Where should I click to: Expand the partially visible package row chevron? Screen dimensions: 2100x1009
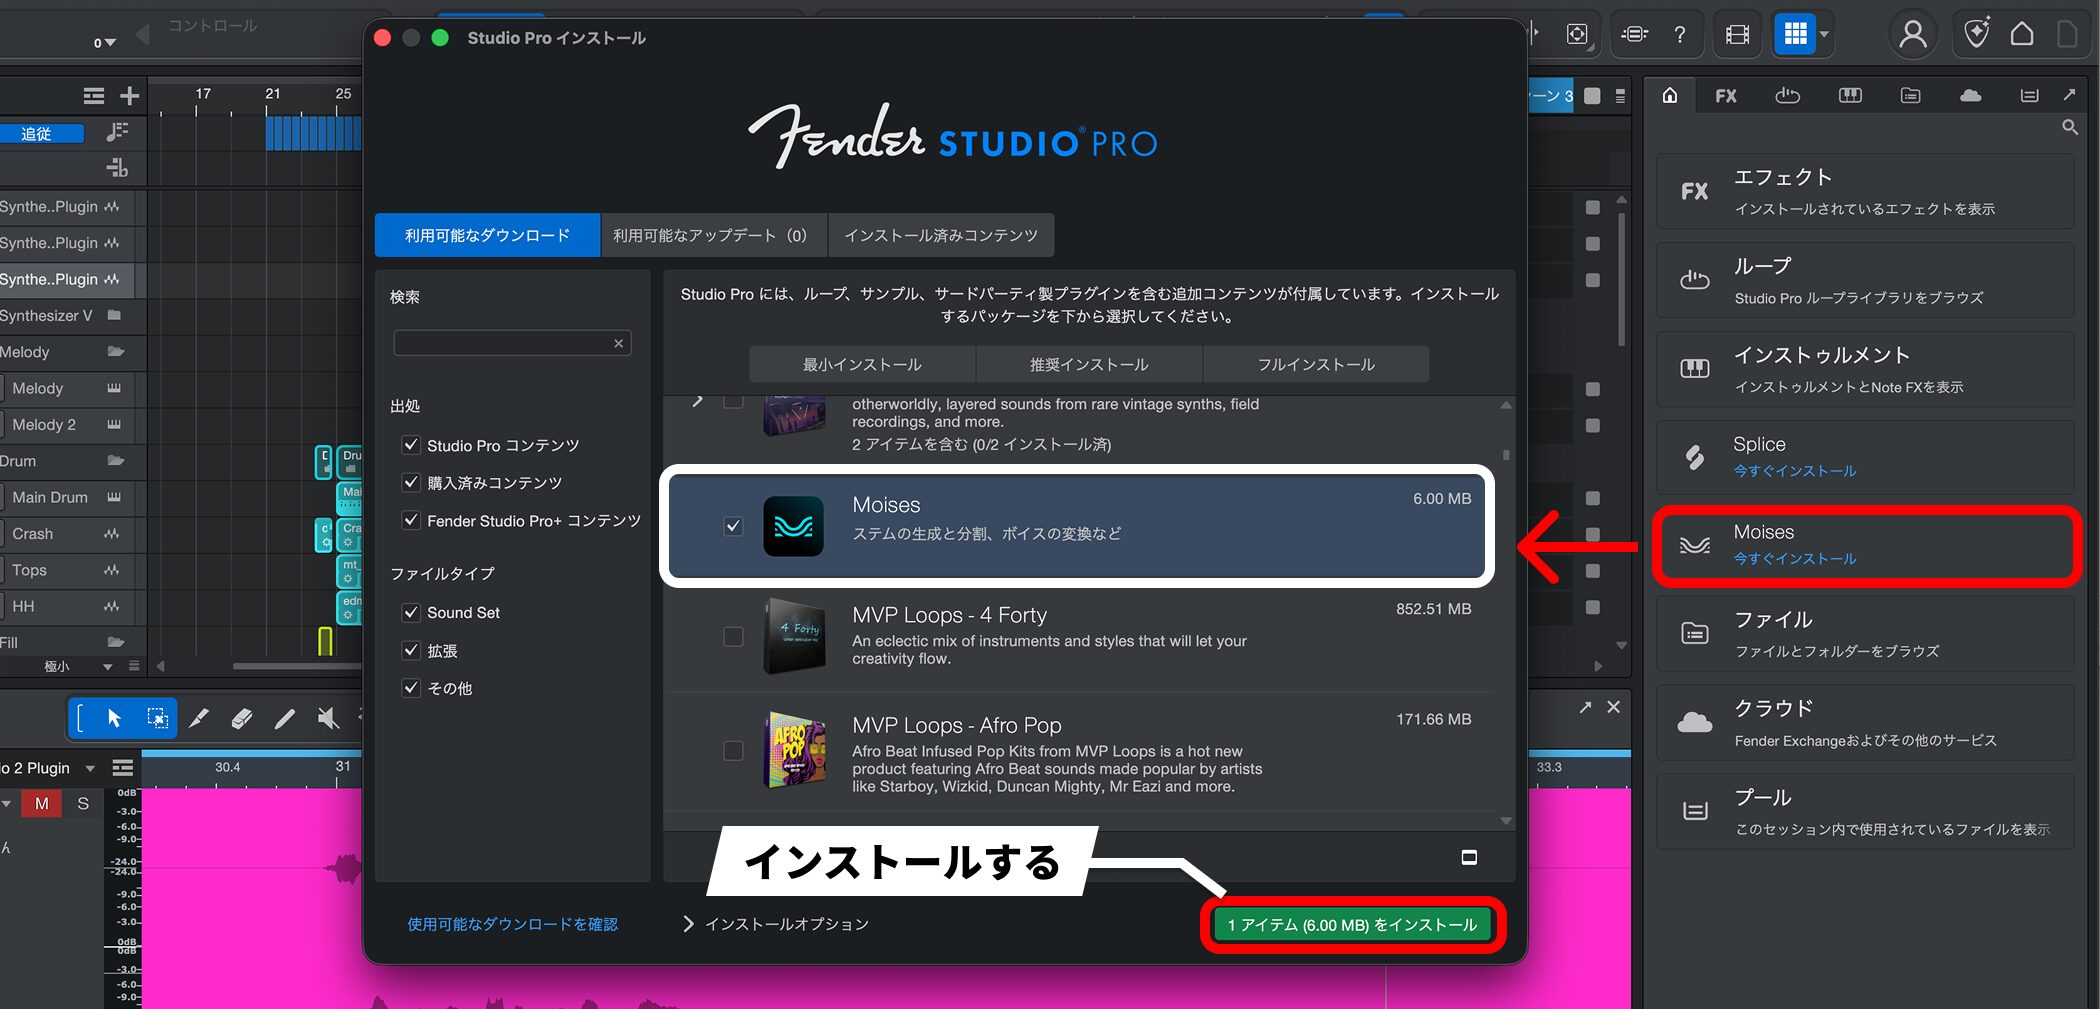698,401
